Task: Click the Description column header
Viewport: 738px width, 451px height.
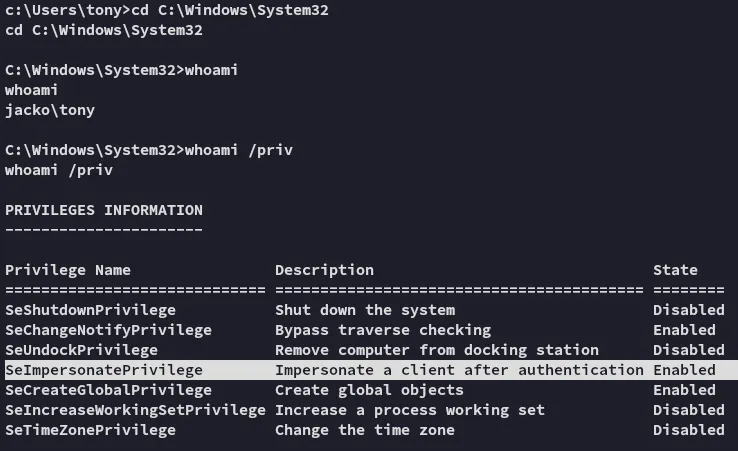Action: pos(324,270)
